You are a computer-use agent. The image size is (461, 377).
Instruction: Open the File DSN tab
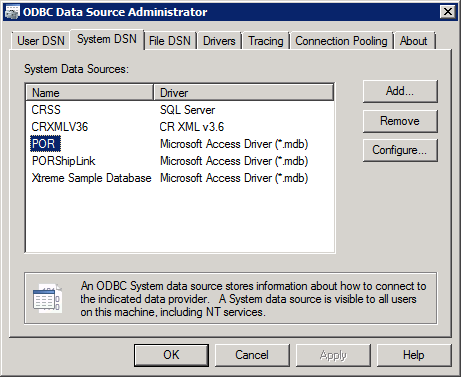170,41
